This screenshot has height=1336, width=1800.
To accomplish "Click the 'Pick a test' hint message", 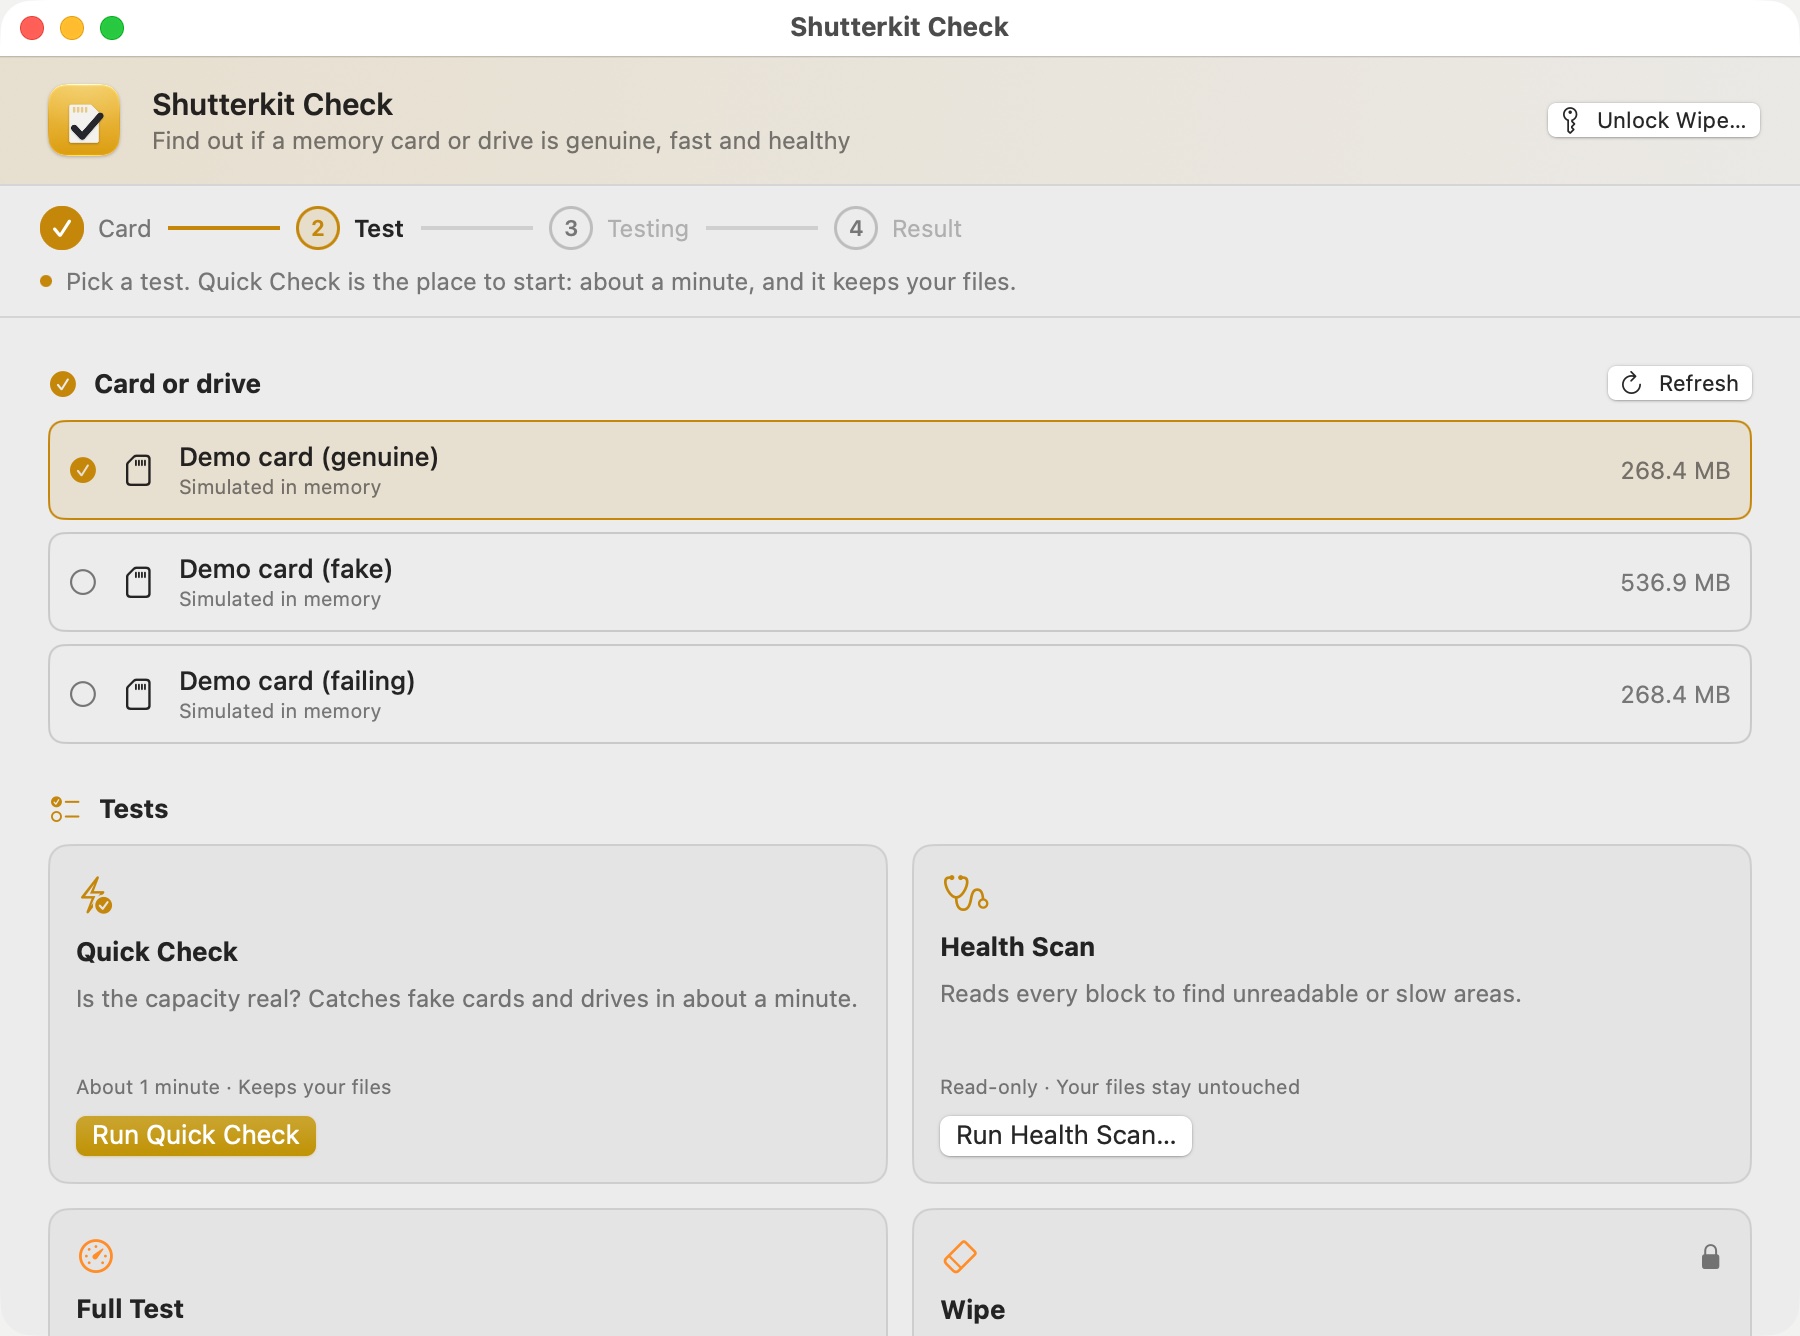I will click(x=541, y=282).
